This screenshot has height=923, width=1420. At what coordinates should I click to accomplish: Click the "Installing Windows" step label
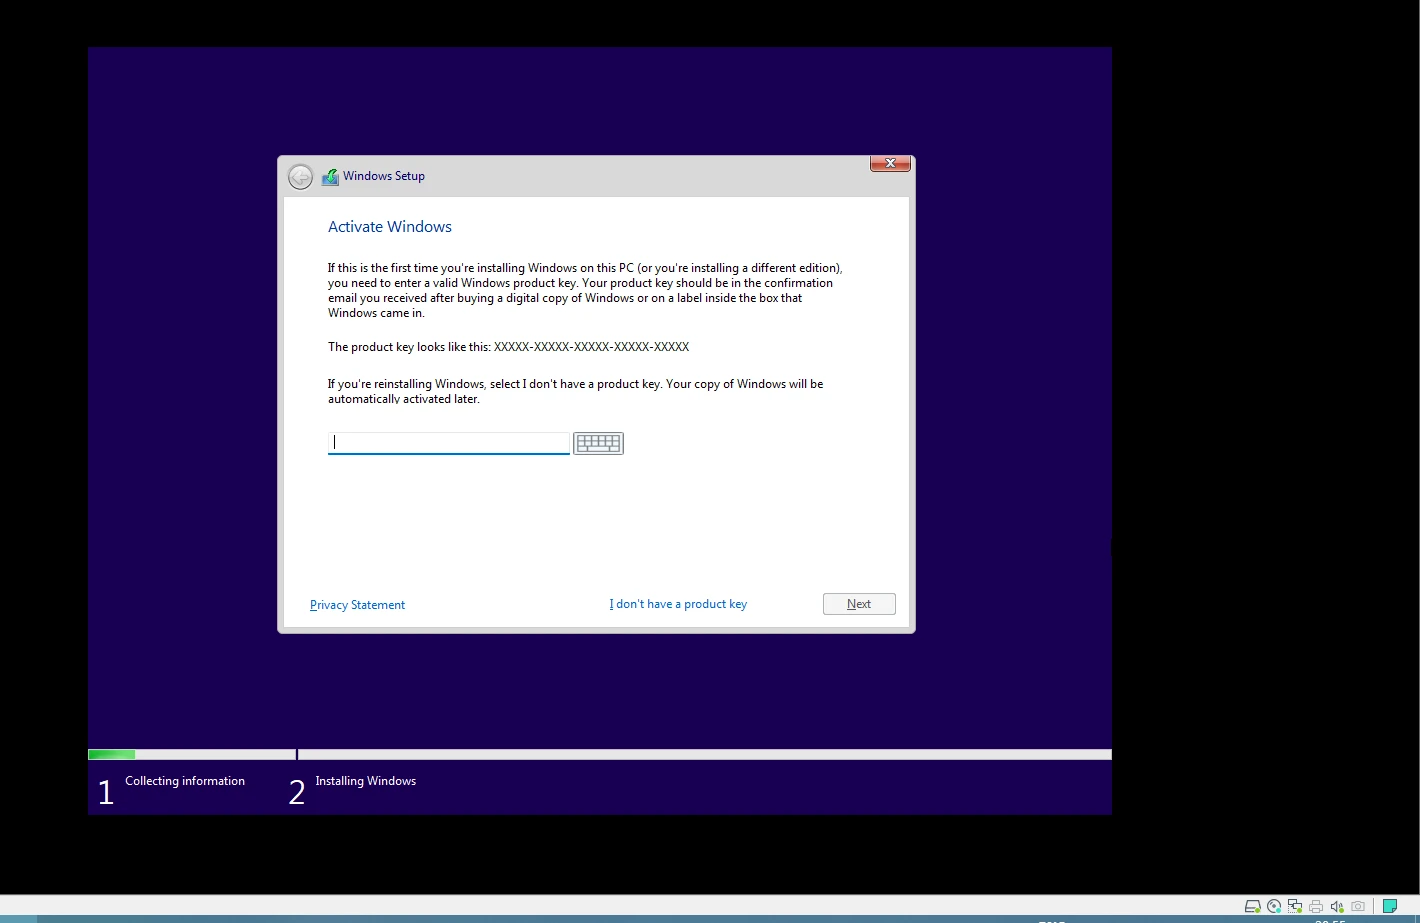pos(366,781)
